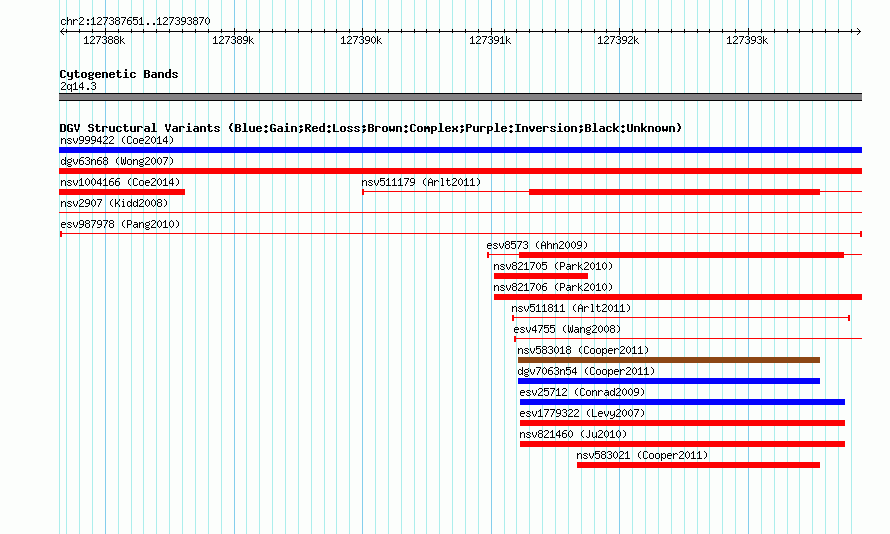
Task: Click the nsv999422 (Coe2014) blue gain bar
Action: point(460,150)
